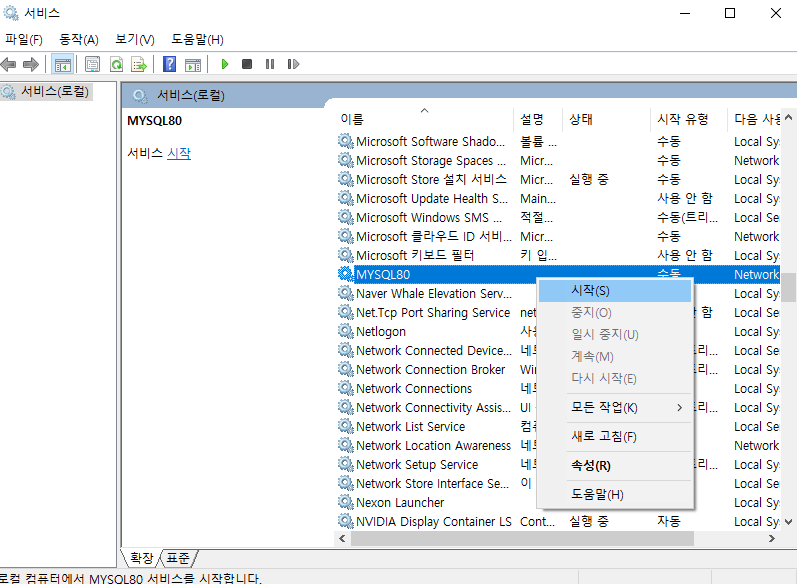
Task: Maximize the 서비스 window
Action: [730, 13]
